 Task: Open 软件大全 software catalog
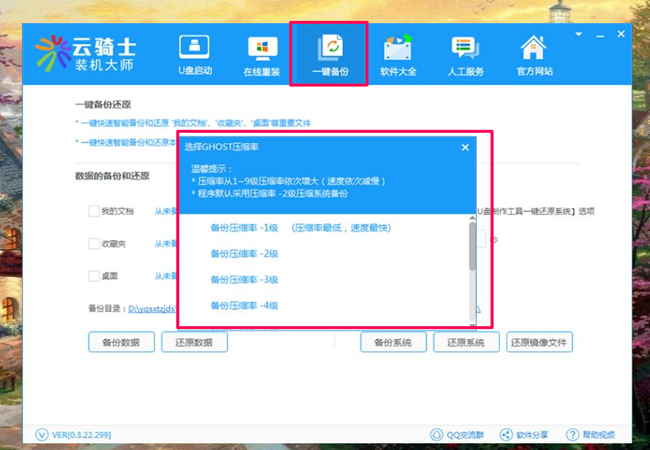[x=398, y=56]
